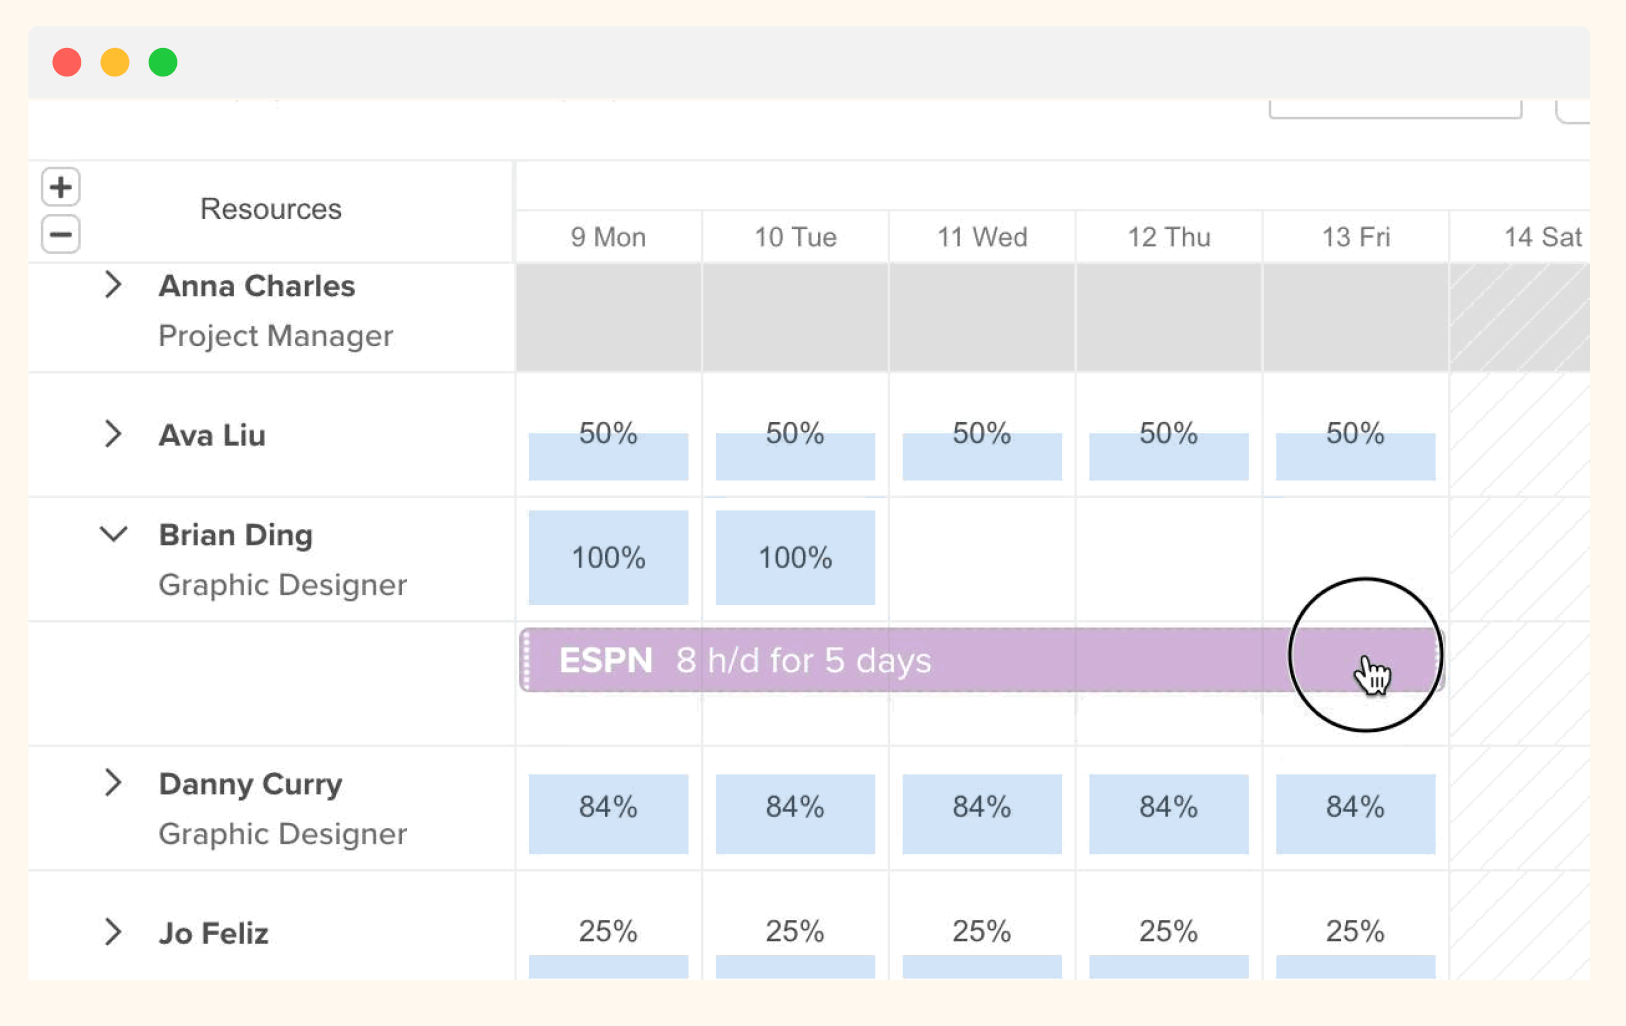Click the ESPN bar right resize handle

[1438, 661]
